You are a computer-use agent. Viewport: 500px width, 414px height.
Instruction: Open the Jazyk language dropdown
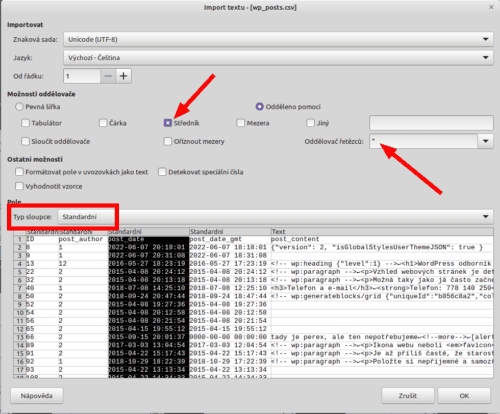(x=278, y=58)
